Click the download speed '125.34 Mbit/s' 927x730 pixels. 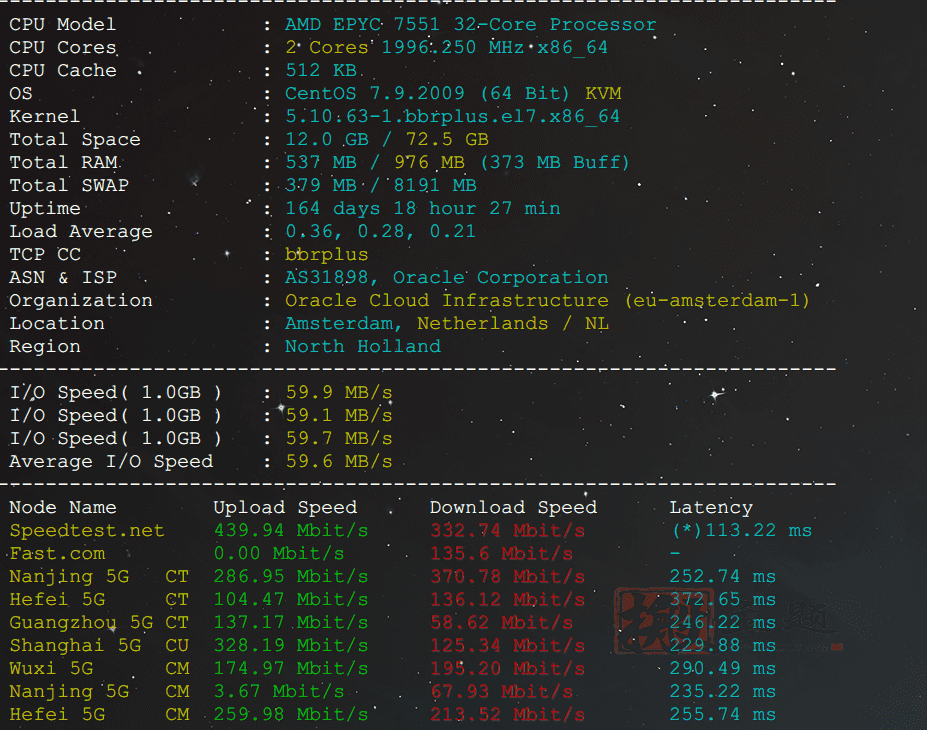coord(507,646)
